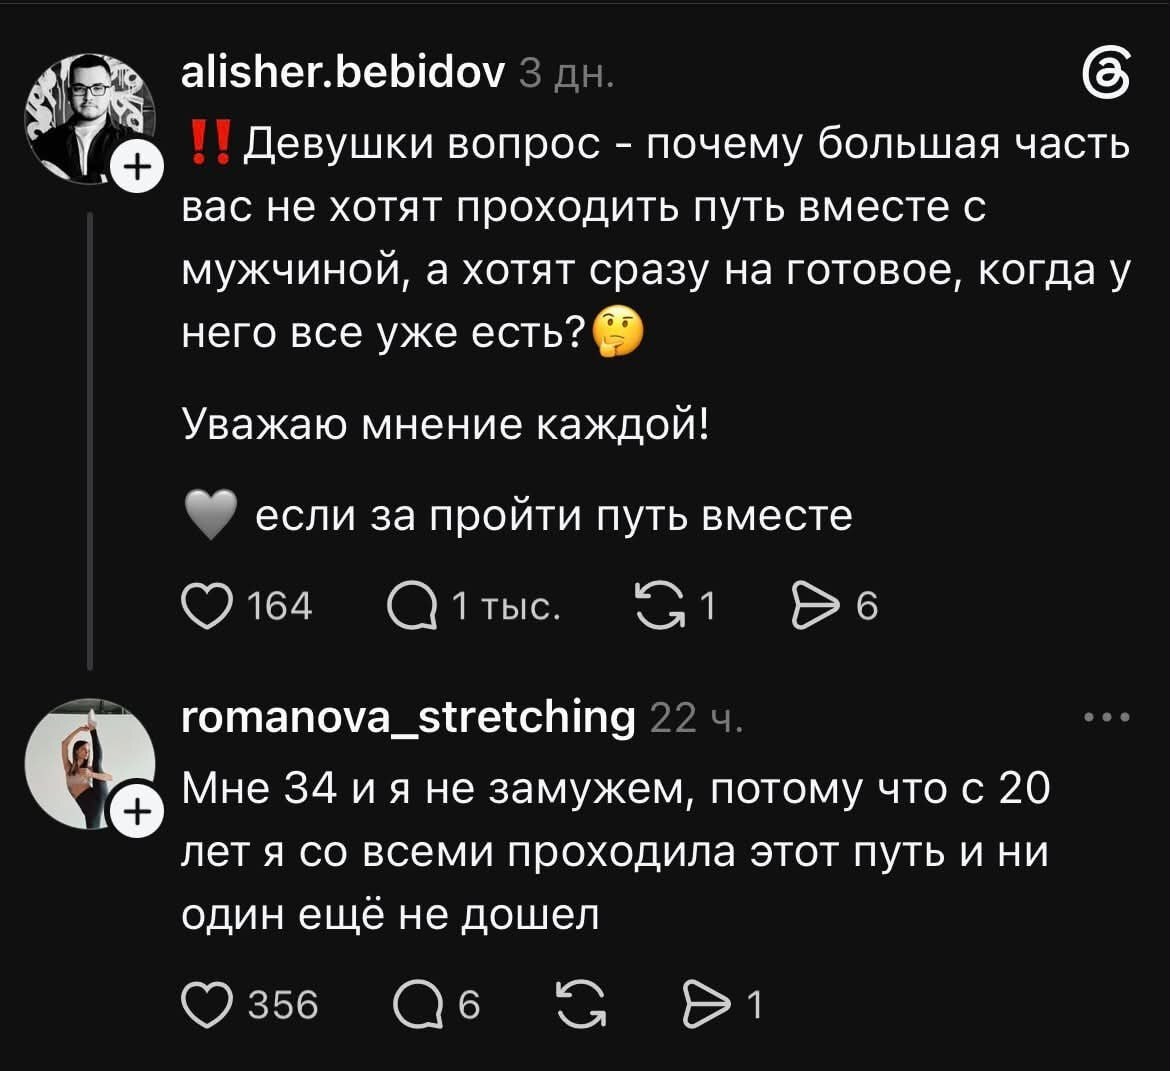Repost romanova_stretching's comment
This screenshot has height=1071, width=1170.
point(582,1005)
